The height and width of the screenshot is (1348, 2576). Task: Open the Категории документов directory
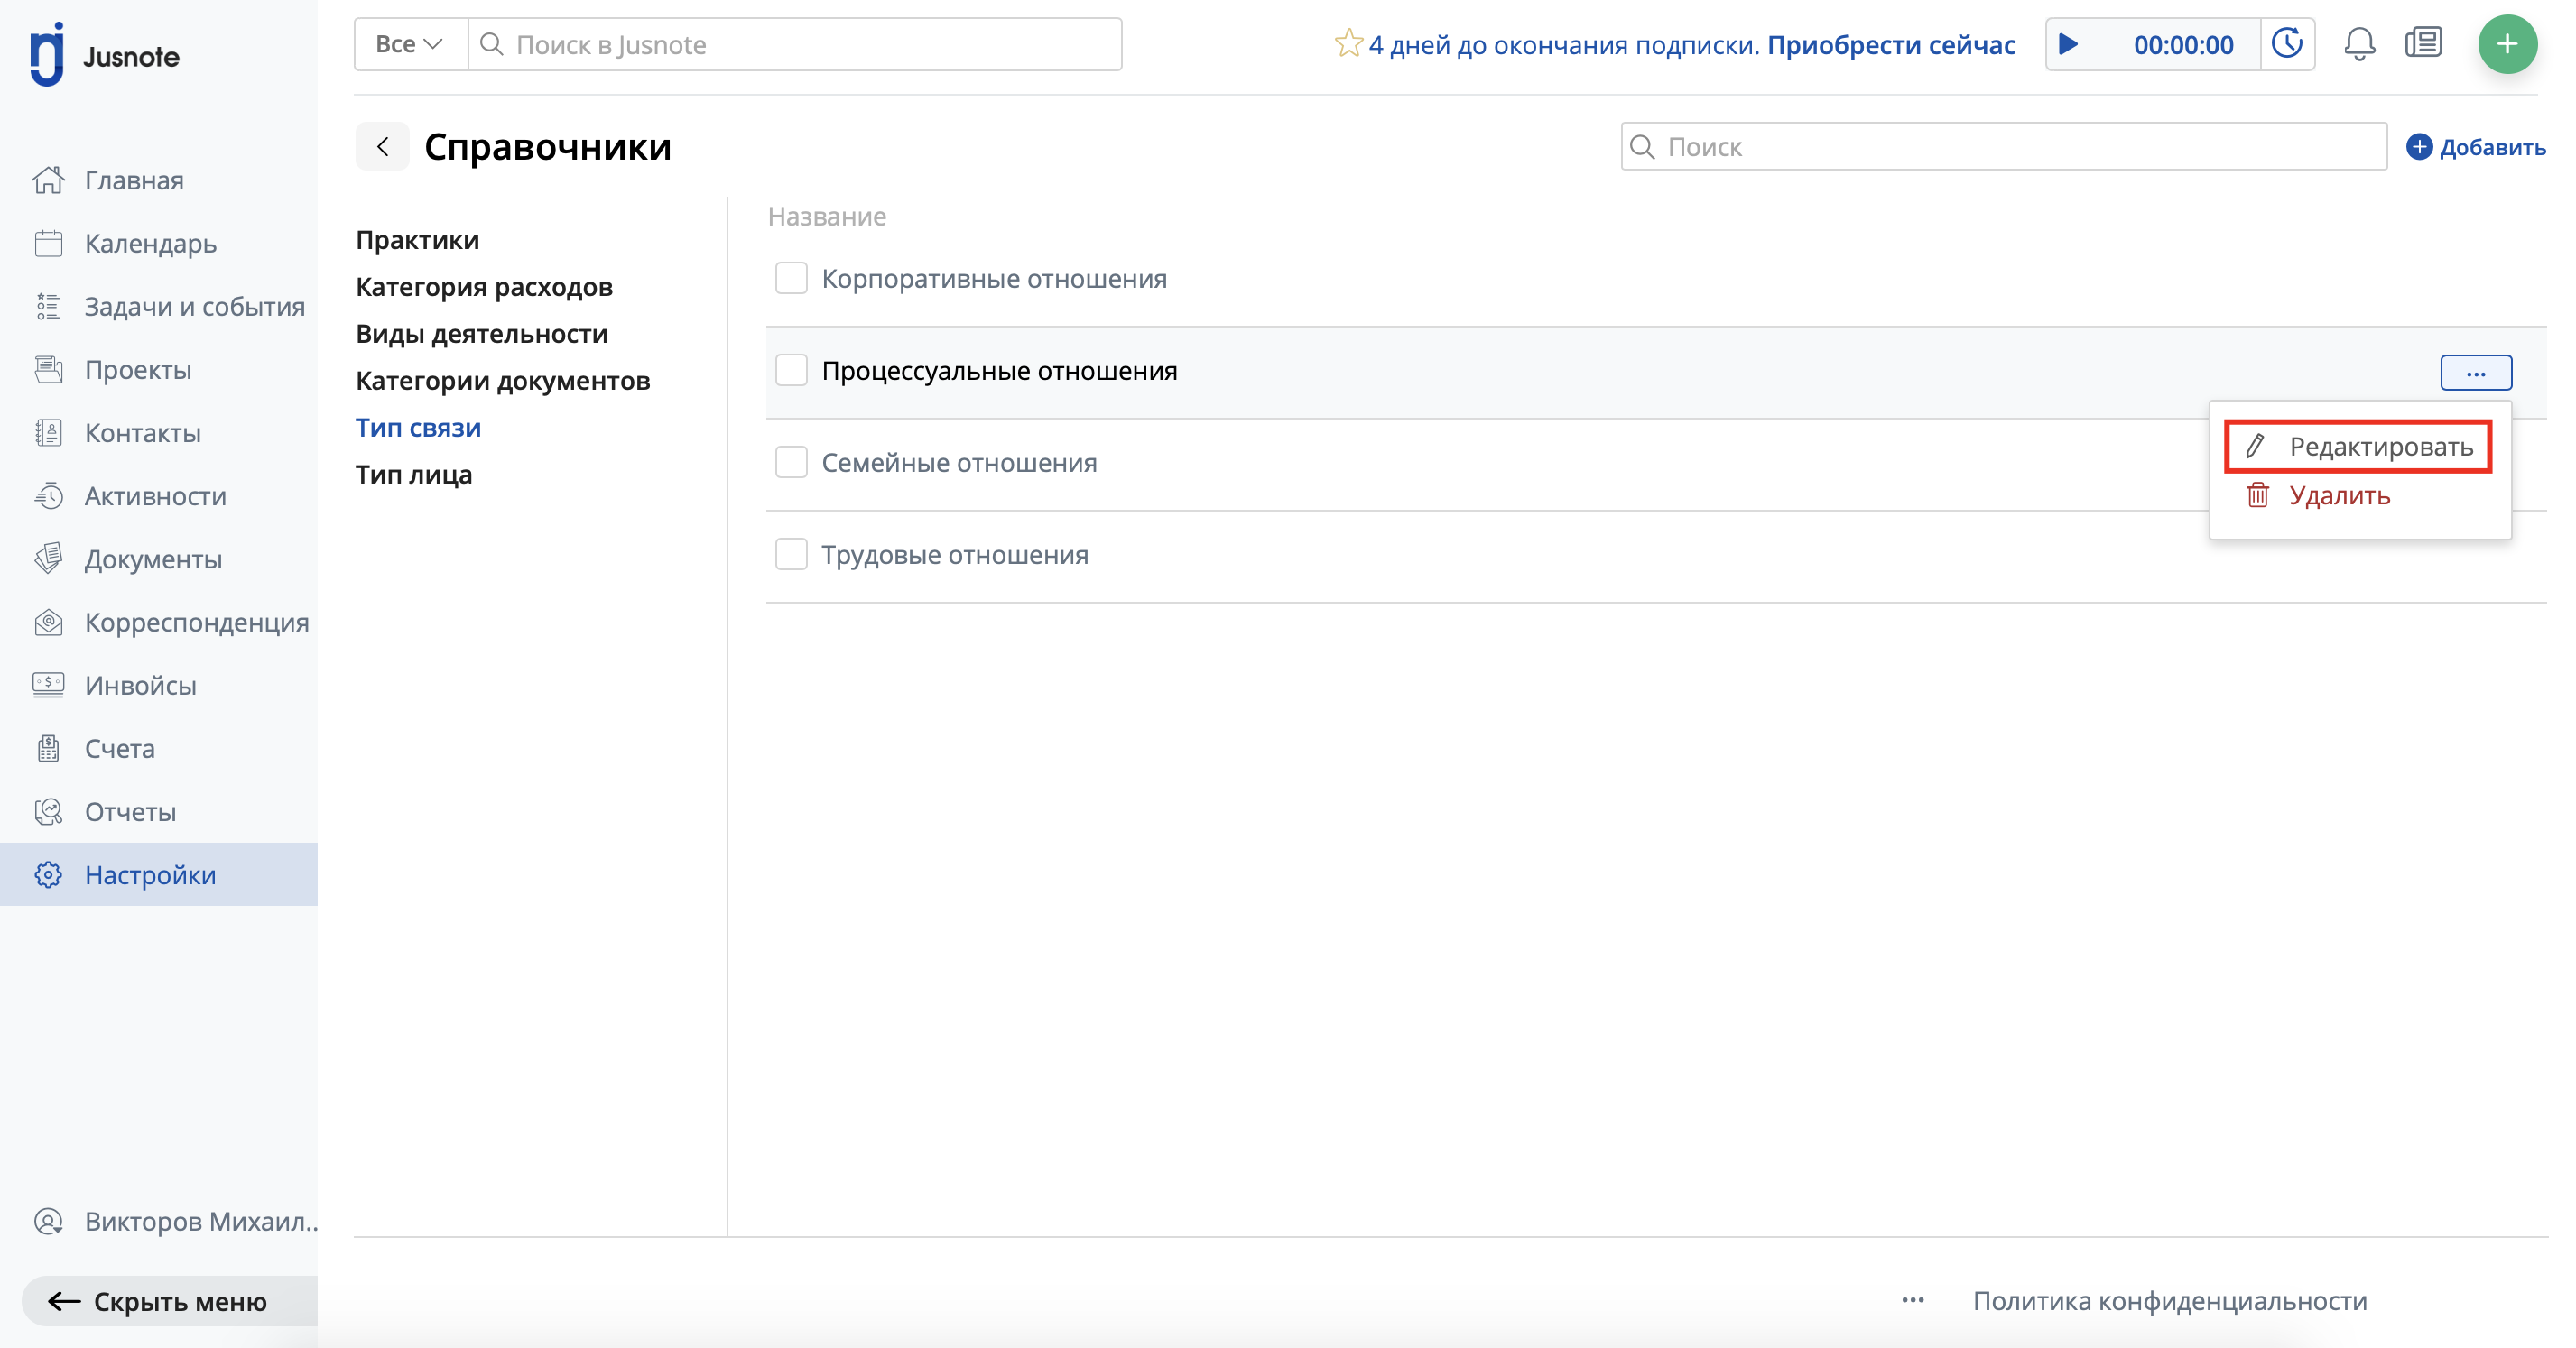click(x=503, y=381)
